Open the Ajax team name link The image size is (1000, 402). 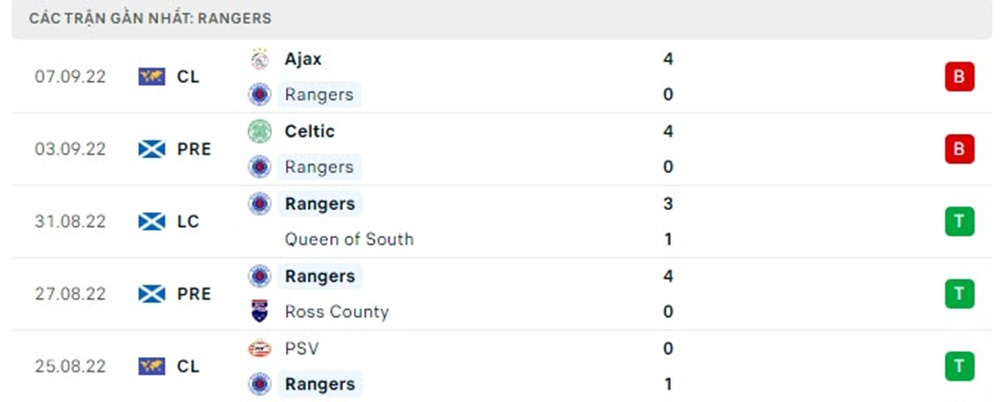(303, 59)
